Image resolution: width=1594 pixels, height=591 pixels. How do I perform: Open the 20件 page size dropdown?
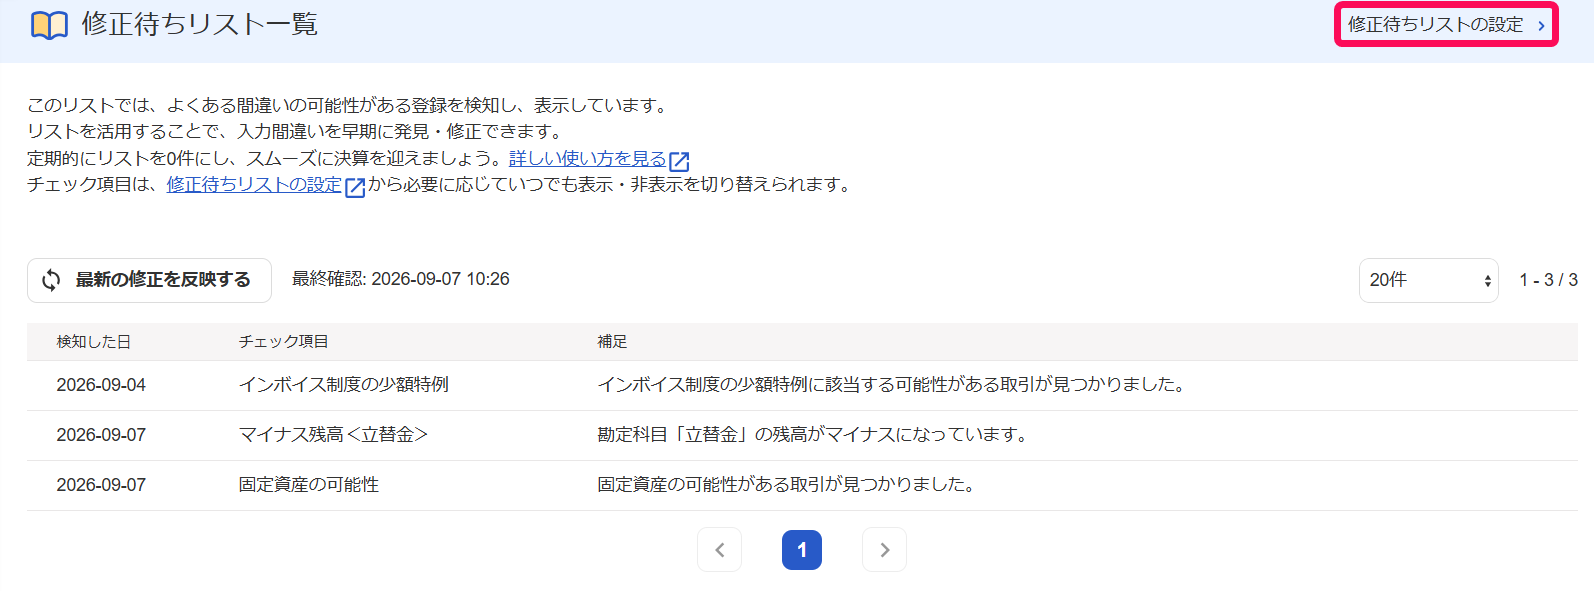click(x=1428, y=280)
